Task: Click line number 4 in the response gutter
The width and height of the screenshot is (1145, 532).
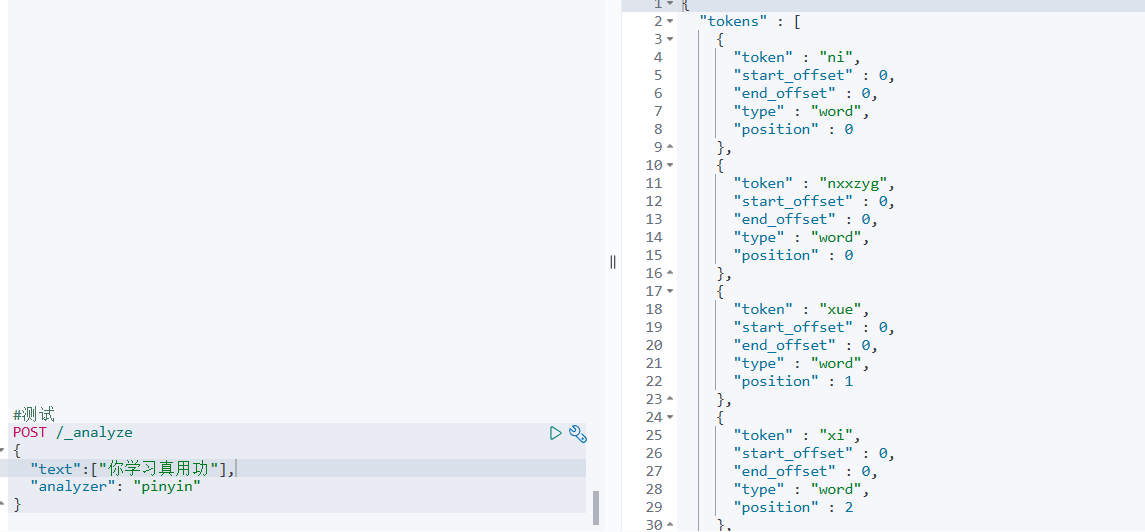Action: point(659,57)
